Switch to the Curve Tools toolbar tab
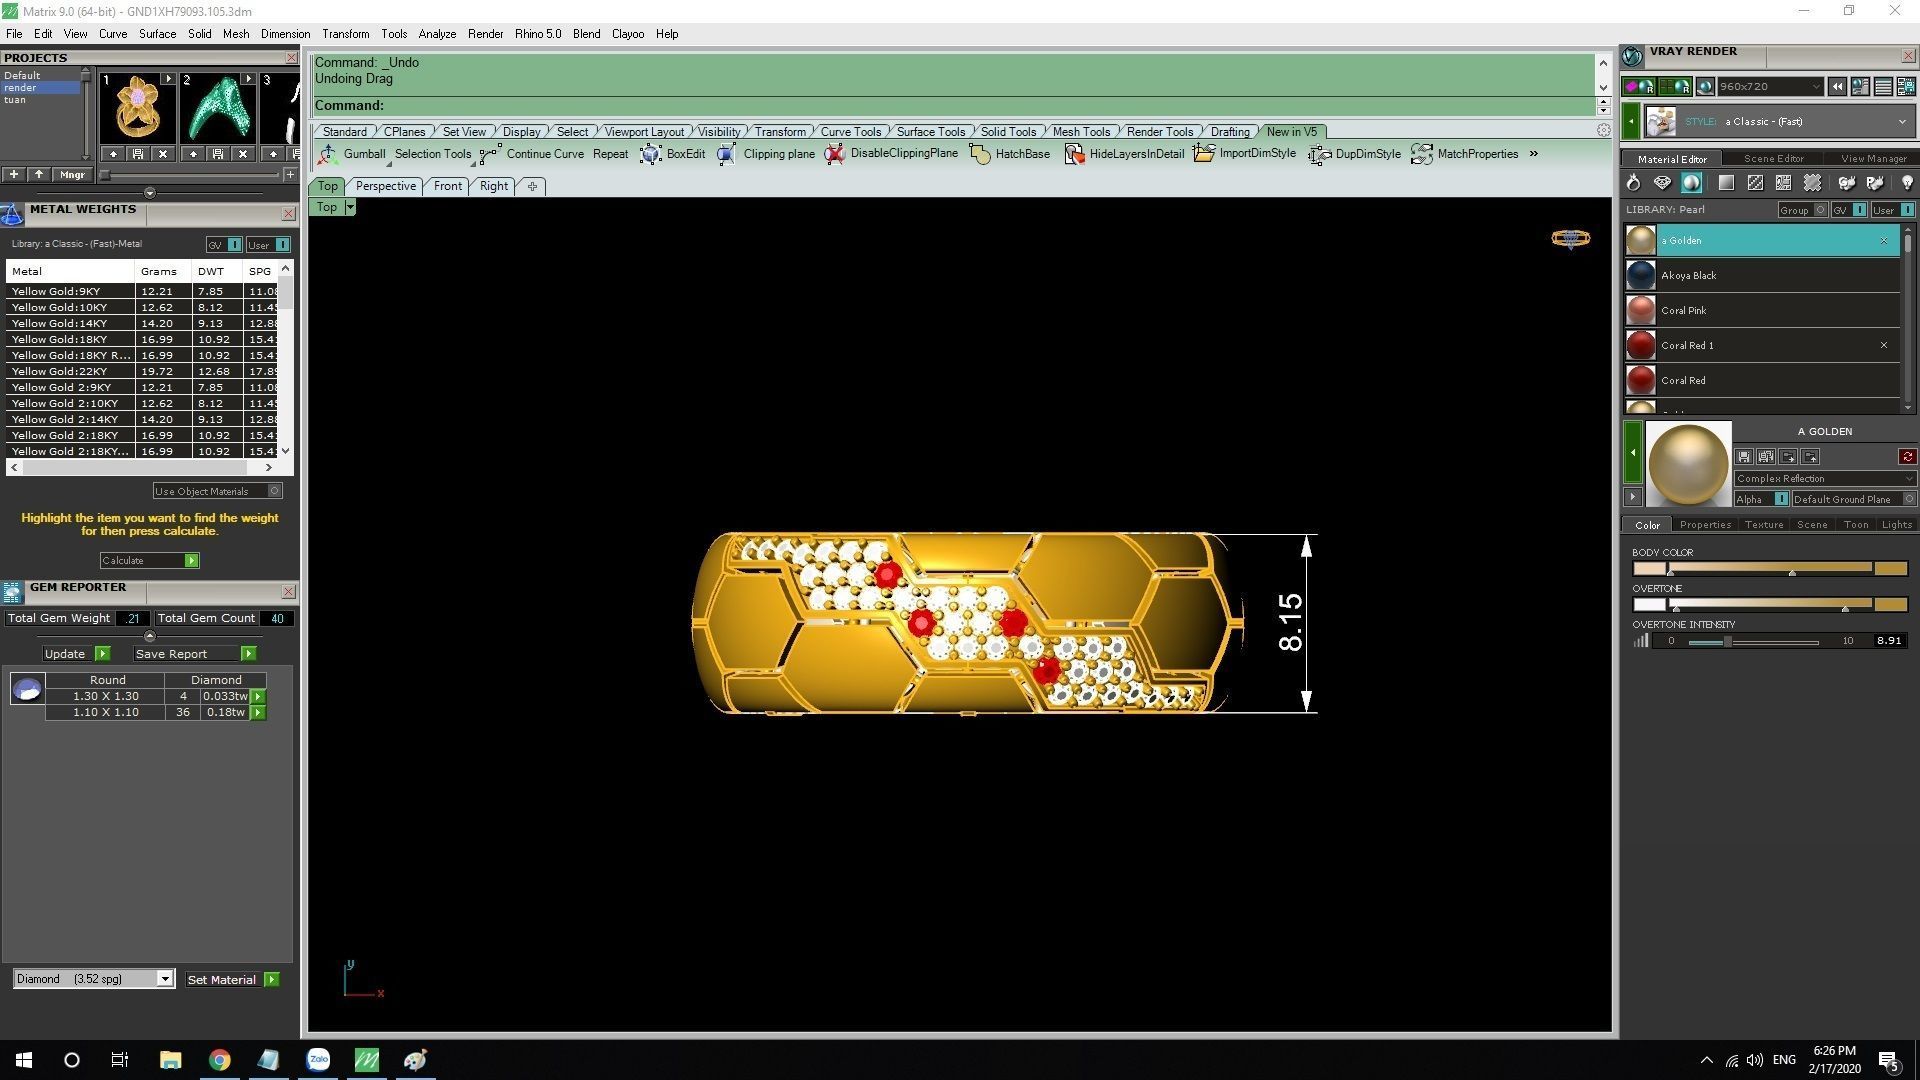 pyautogui.click(x=851, y=132)
